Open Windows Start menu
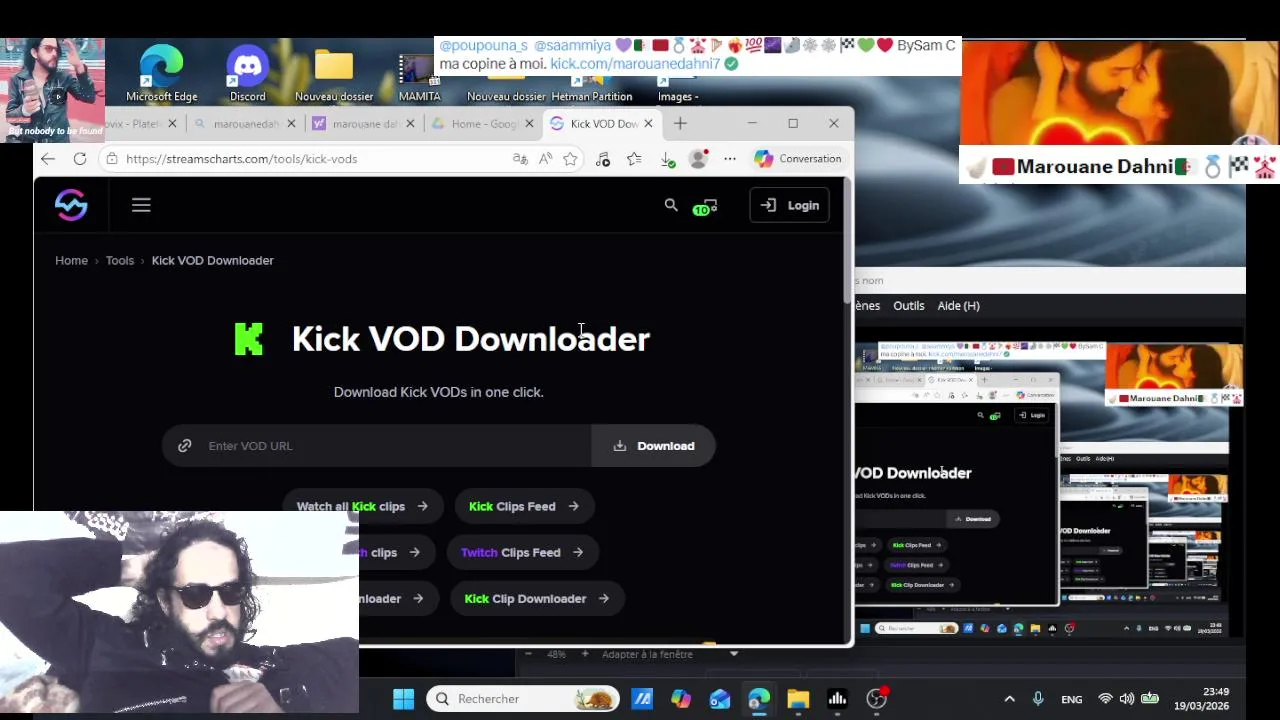 pos(403,699)
